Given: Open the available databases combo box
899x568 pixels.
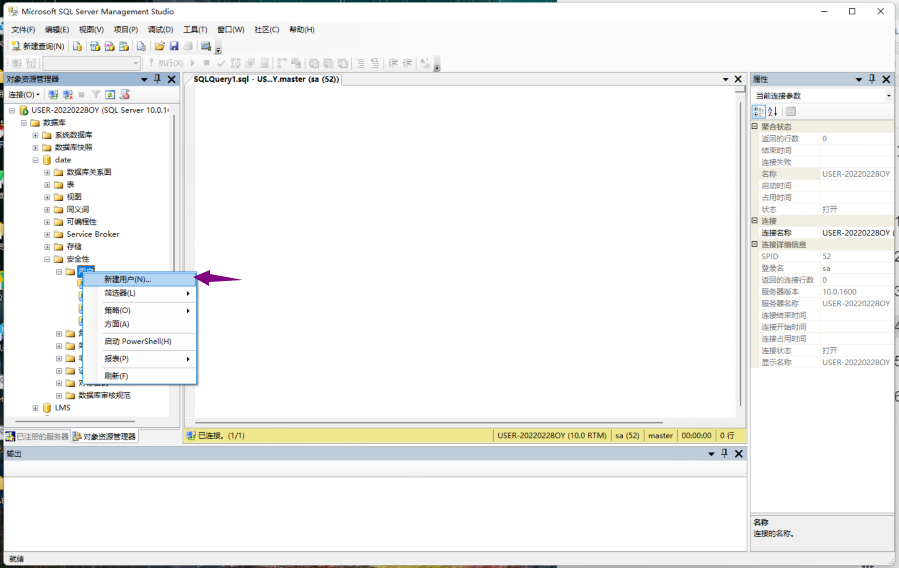Looking at the screenshot, I should pyautogui.click(x=92, y=63).
